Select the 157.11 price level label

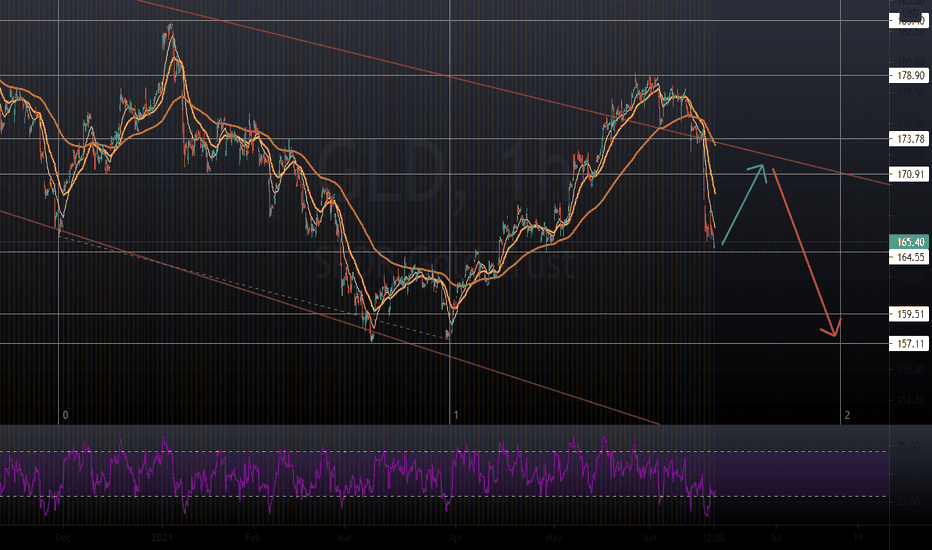tap(909, 344)
